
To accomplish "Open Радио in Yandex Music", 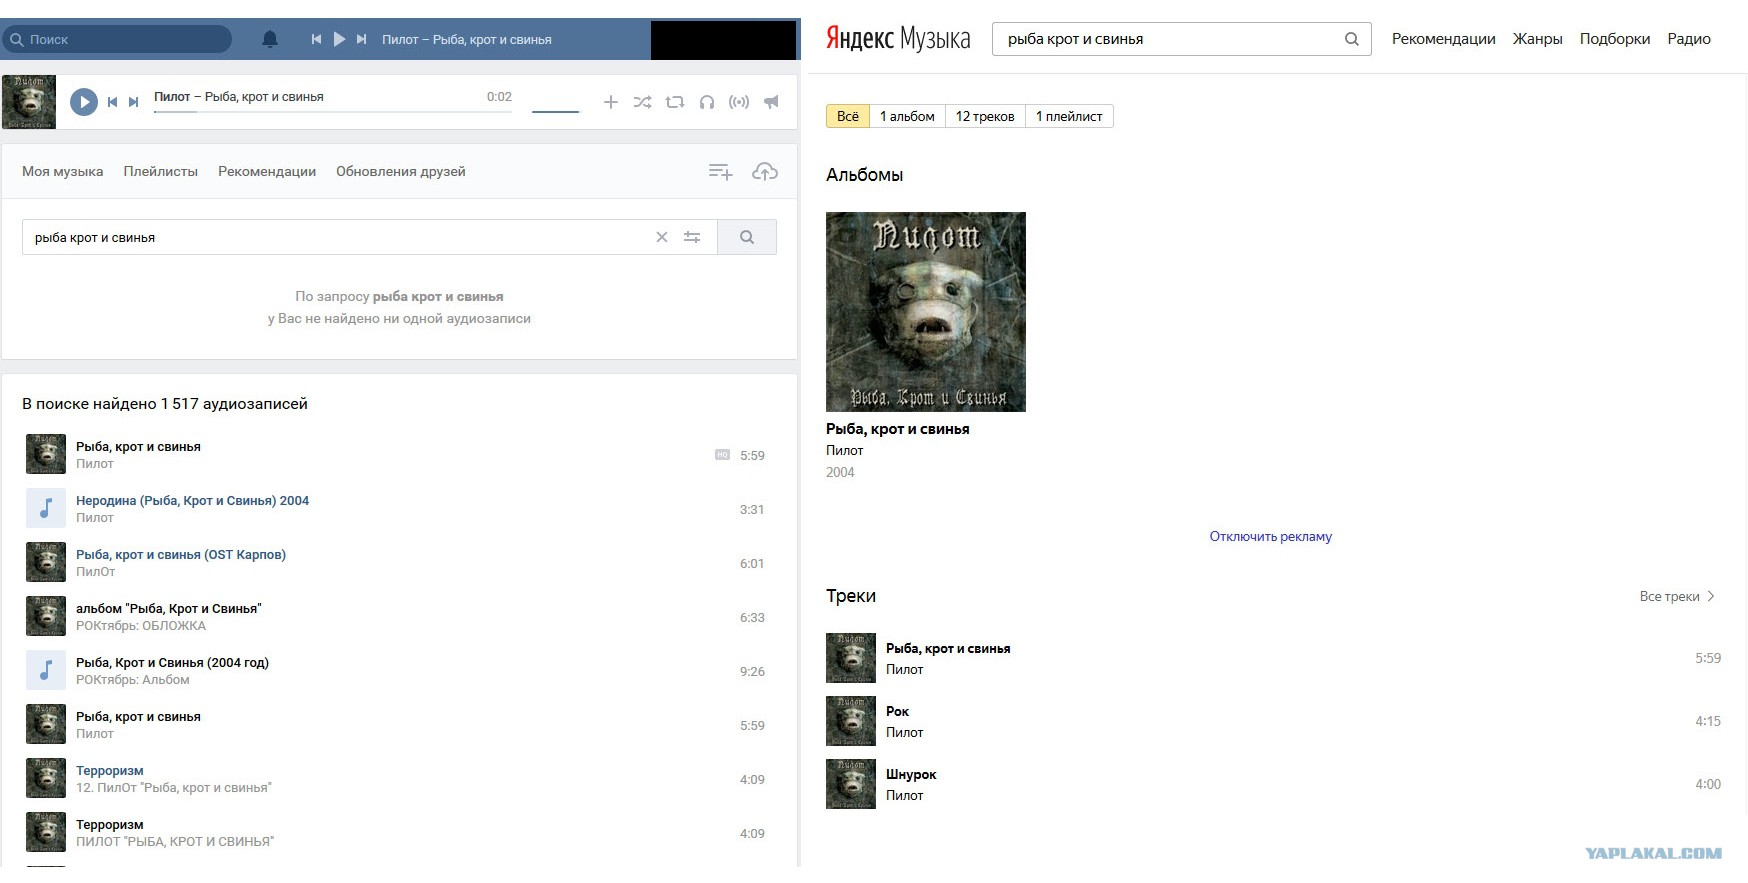I will (1689, 39).
